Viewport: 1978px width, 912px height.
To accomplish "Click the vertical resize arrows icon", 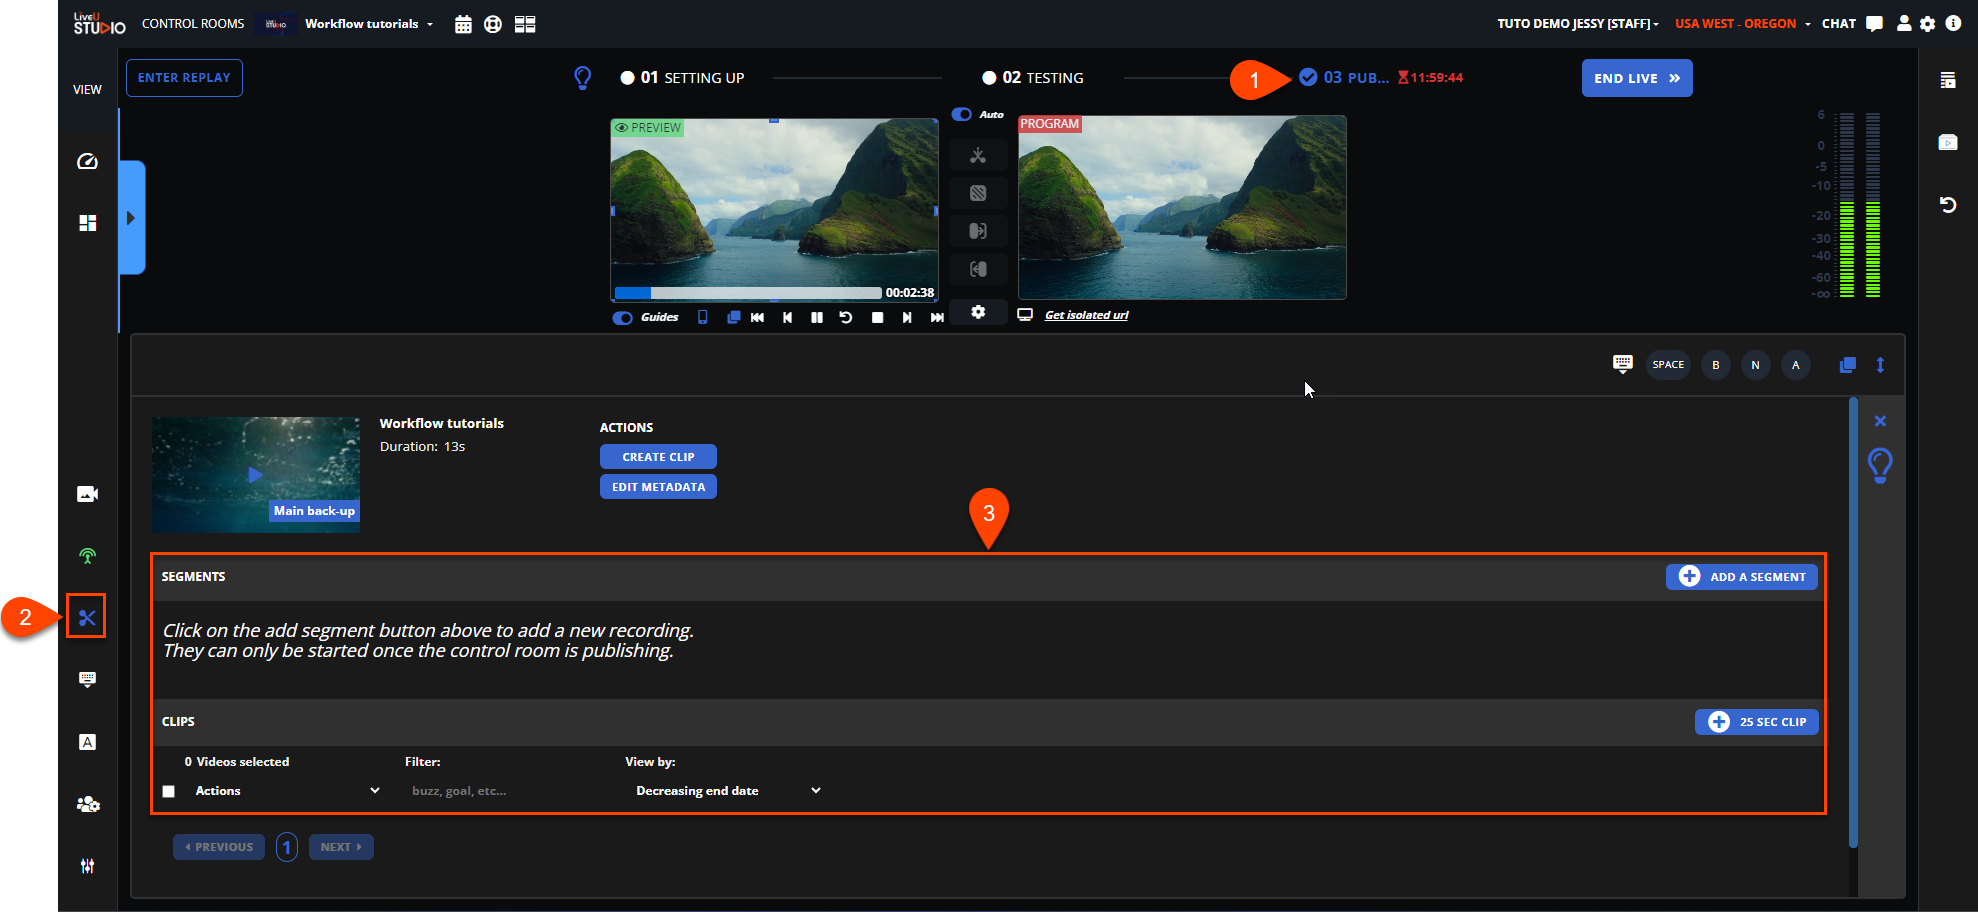I will (1881, 365).
